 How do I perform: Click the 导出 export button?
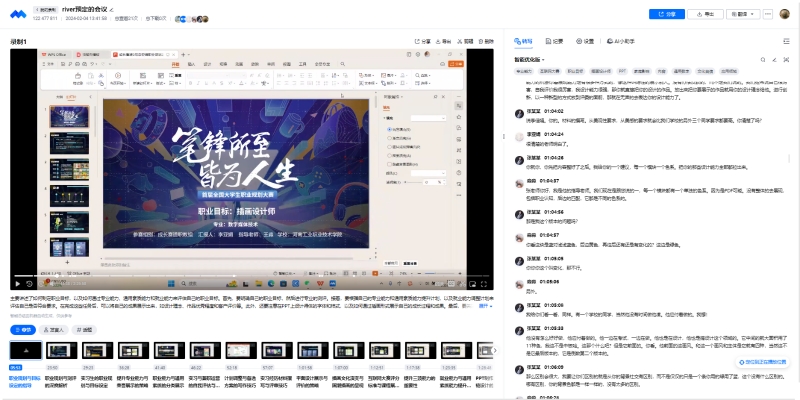(706, 14)
